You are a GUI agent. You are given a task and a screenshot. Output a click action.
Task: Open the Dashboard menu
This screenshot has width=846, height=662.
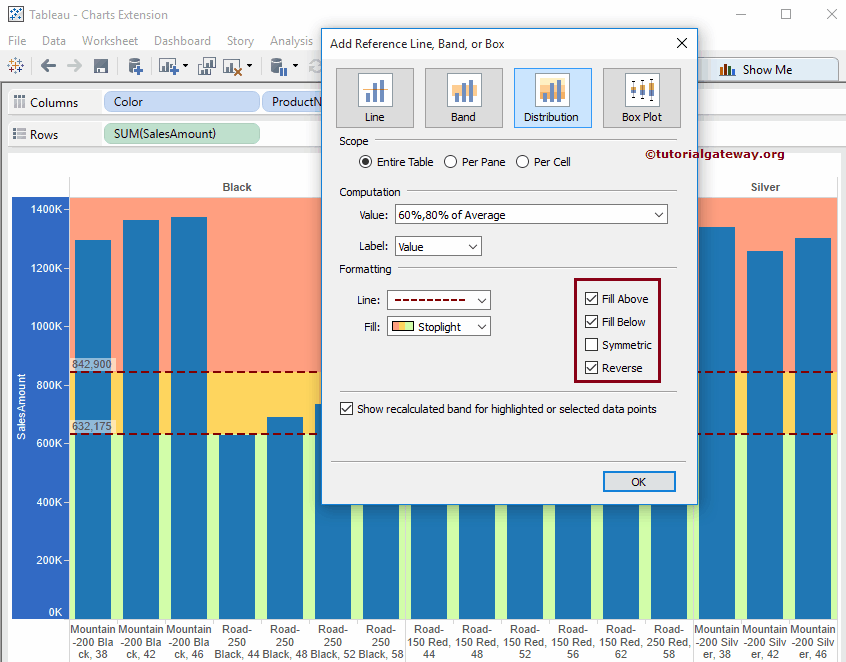[x=182, y=41]
